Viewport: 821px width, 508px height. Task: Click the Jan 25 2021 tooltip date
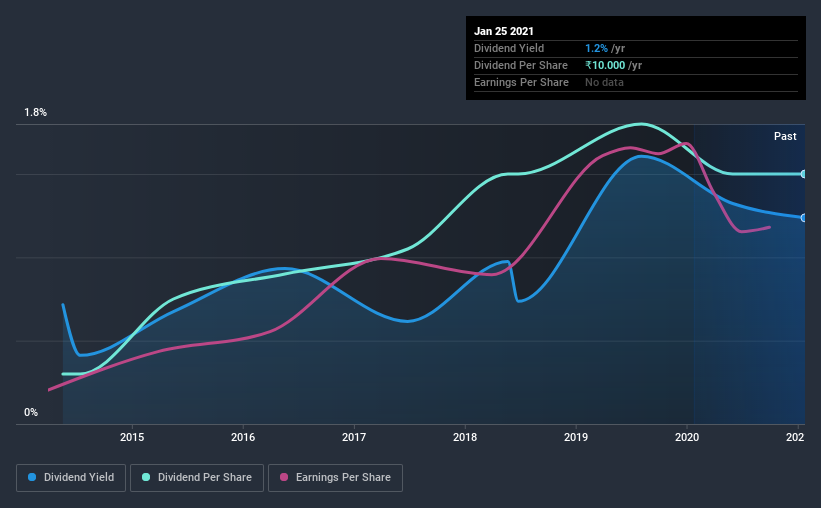coord(504,31)
